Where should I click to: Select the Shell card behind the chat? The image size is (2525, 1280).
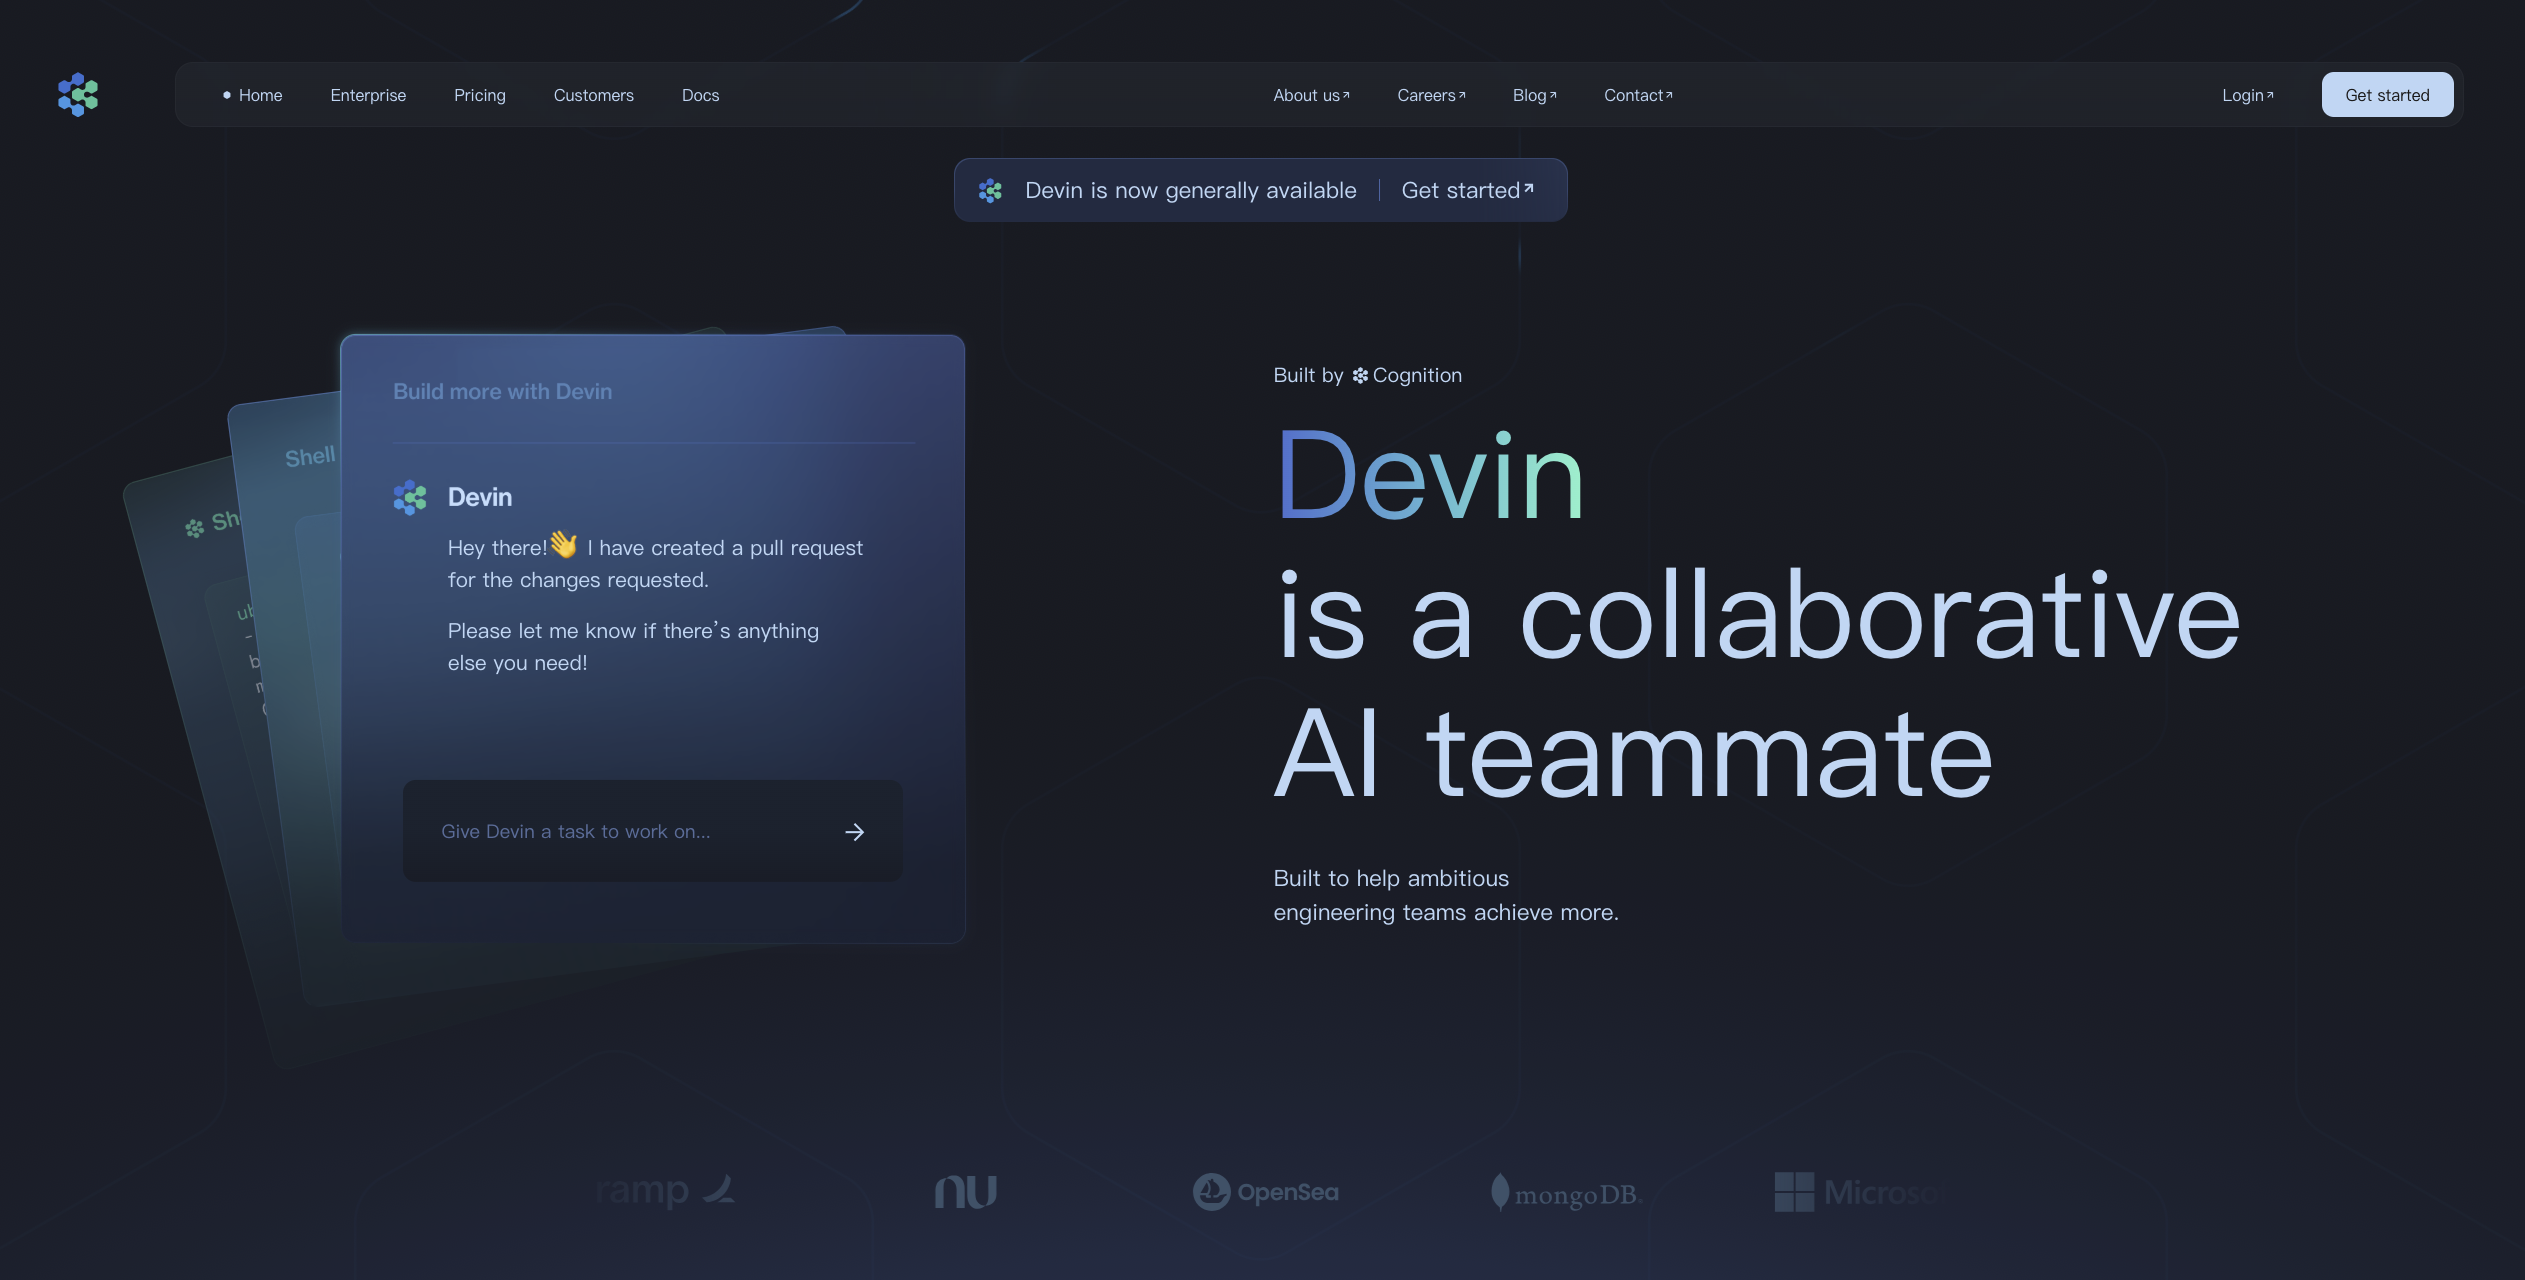[310, 457]
